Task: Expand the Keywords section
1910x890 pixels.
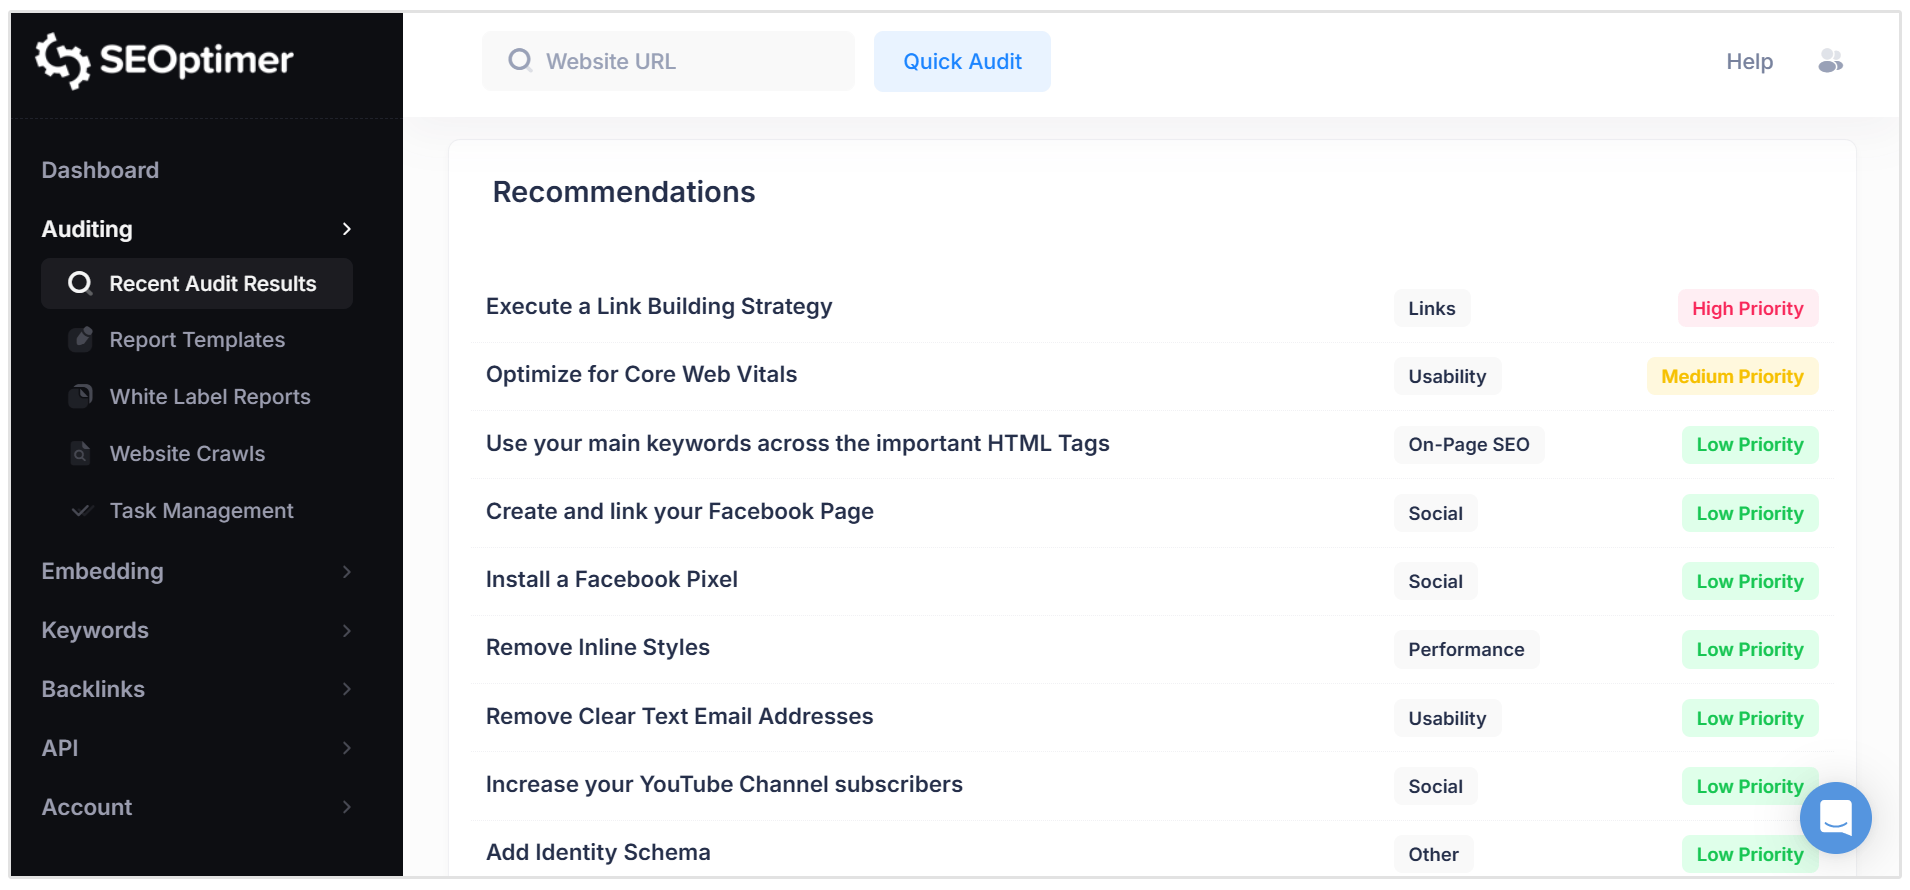Action: 95,630
